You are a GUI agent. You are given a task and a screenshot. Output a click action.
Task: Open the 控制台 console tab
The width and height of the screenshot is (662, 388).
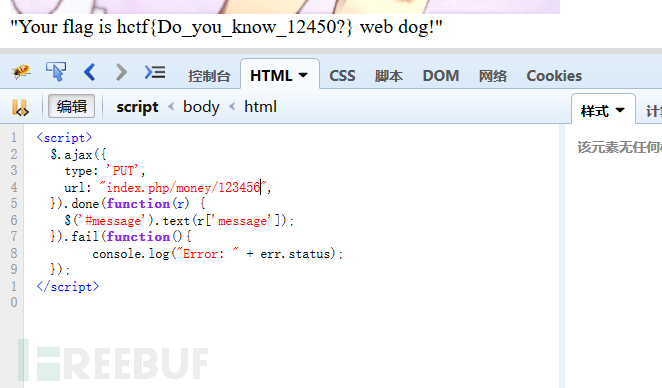point(209,76)
